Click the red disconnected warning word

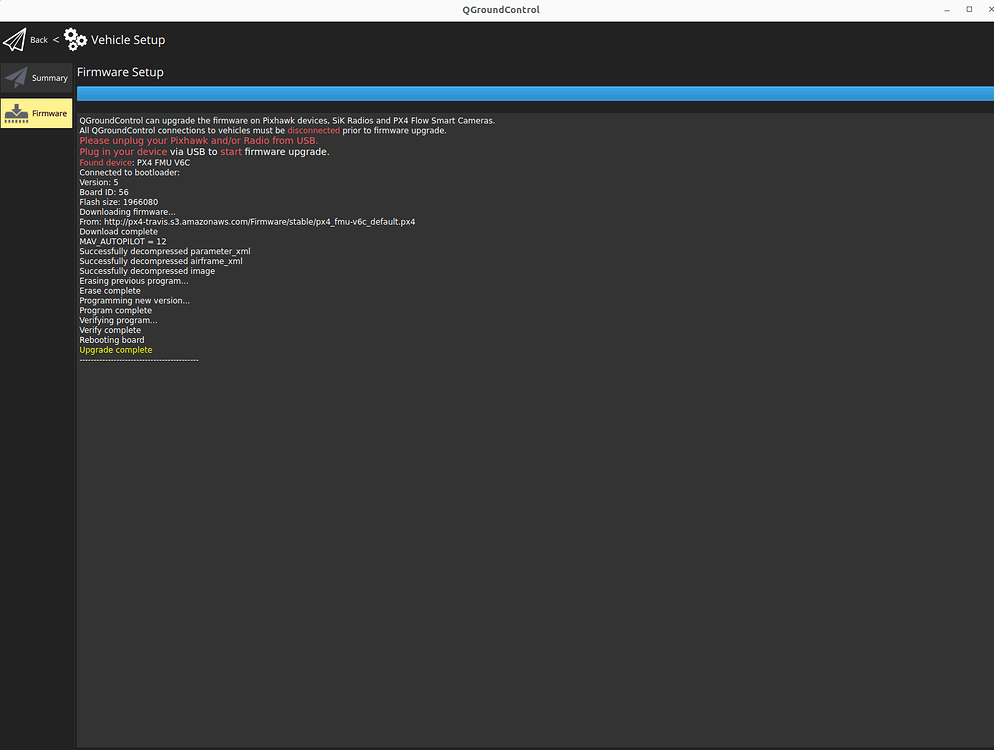[x=313, y=130]
